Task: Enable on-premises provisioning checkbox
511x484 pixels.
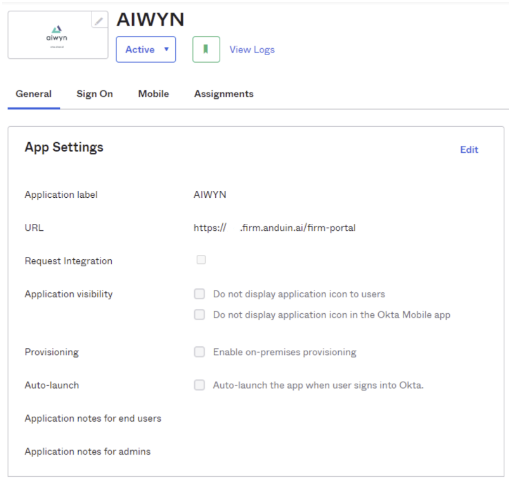Action: tap(199, 352)
